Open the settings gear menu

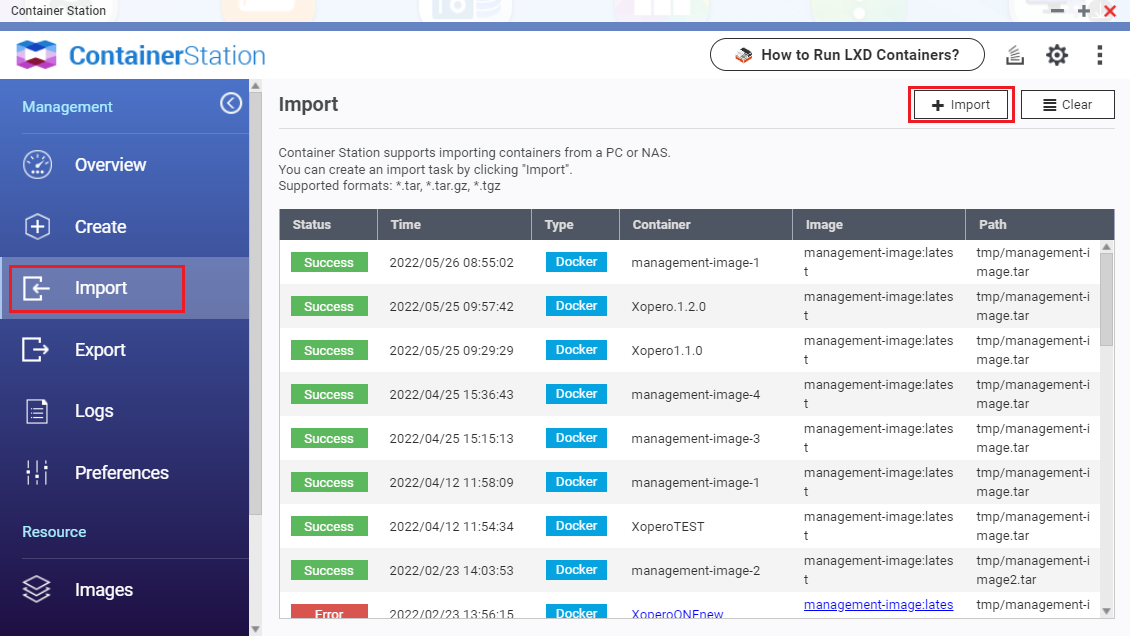click(1057, 55)
